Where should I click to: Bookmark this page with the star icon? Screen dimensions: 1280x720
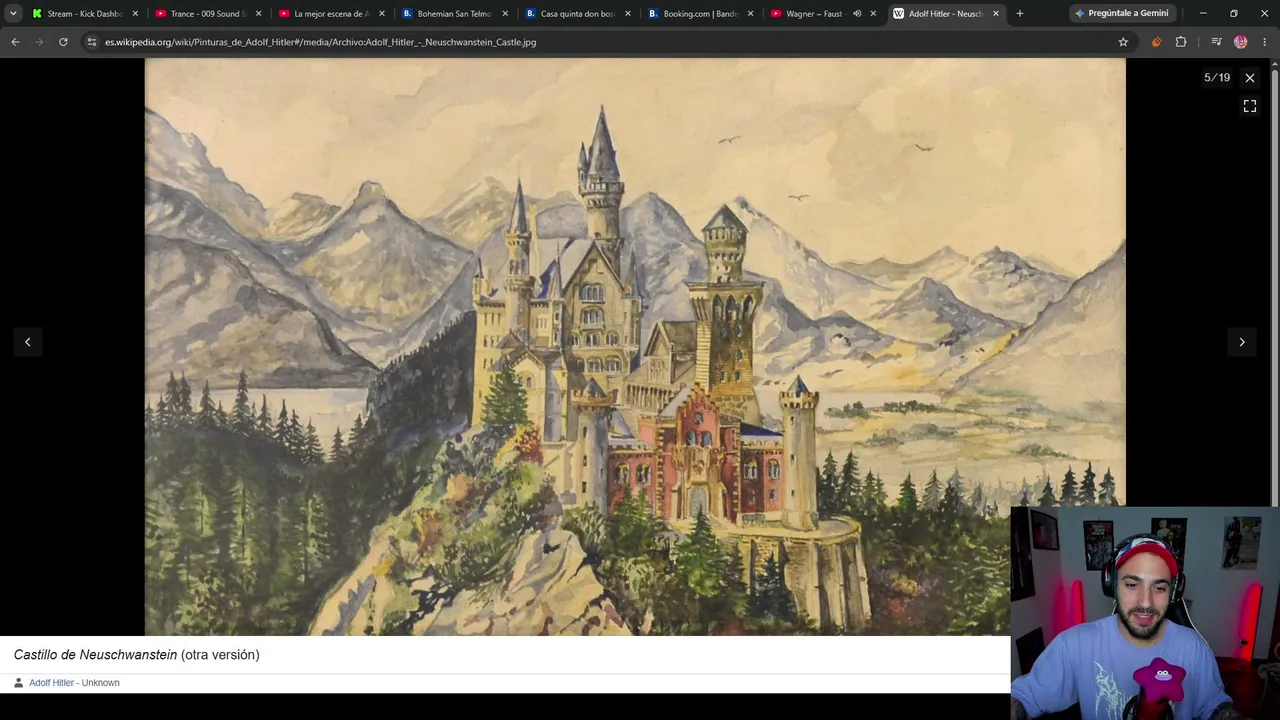pos(1123,42)
